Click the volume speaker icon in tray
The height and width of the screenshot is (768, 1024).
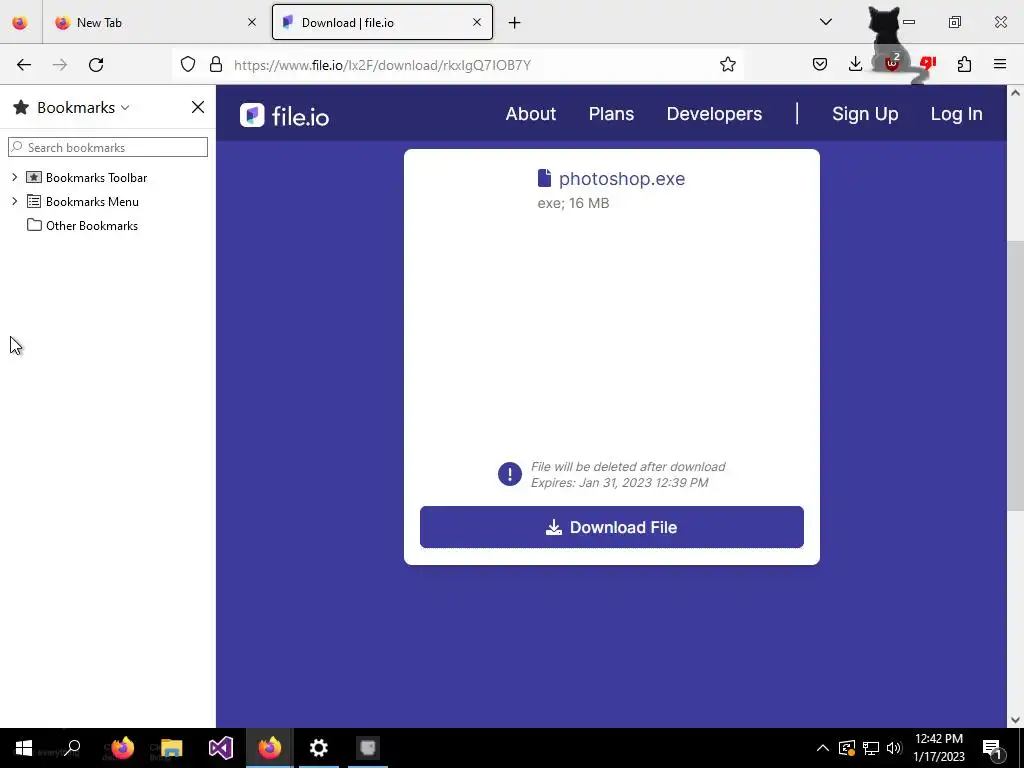click(x=894, y=748)
